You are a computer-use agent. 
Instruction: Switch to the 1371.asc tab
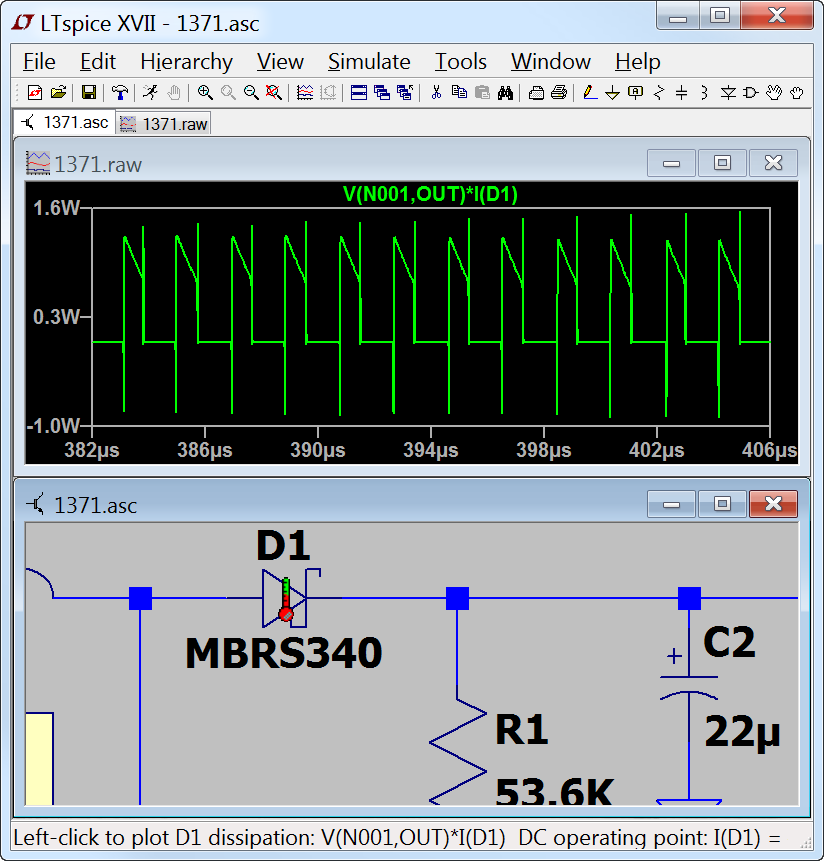point(64,123)
